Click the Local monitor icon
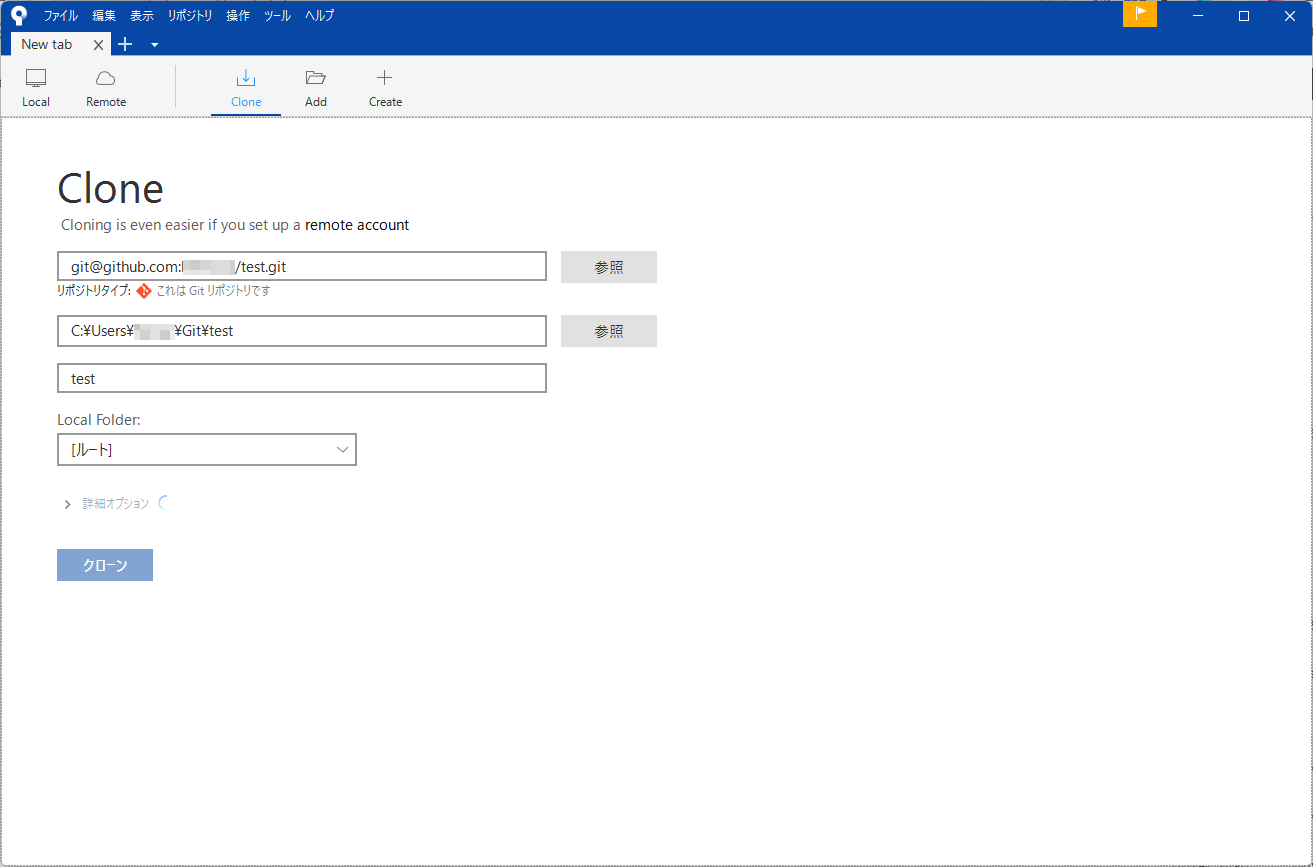The width and height of the screenshot is (1313, 867). click(x=36, y=79)
